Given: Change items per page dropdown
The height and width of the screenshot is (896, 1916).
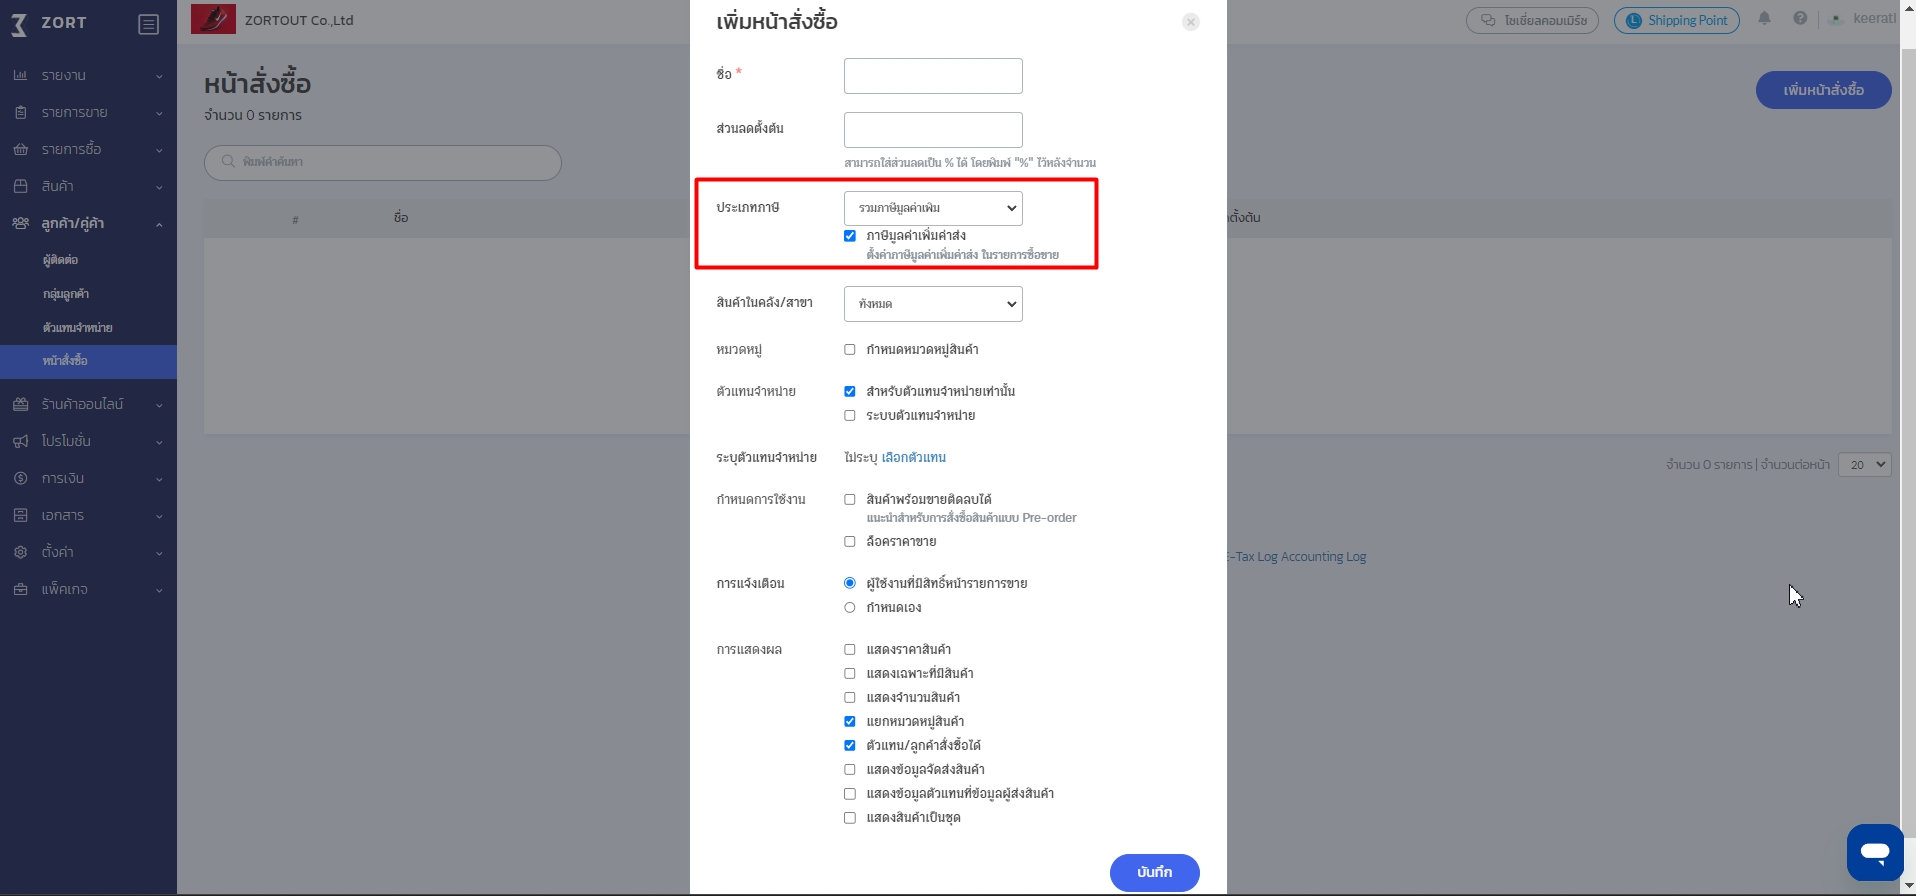Looking at the screenshot, I should [x=1864, y=464].
